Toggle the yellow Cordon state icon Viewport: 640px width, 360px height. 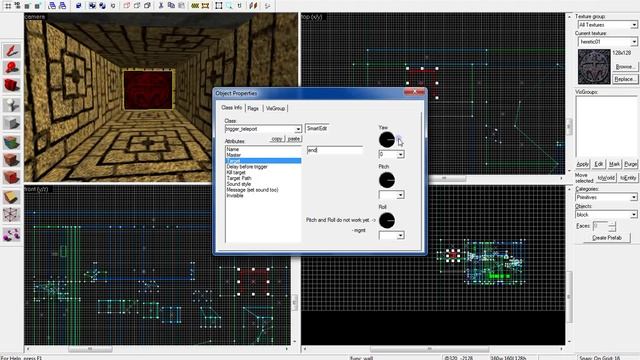pos(195,5)
